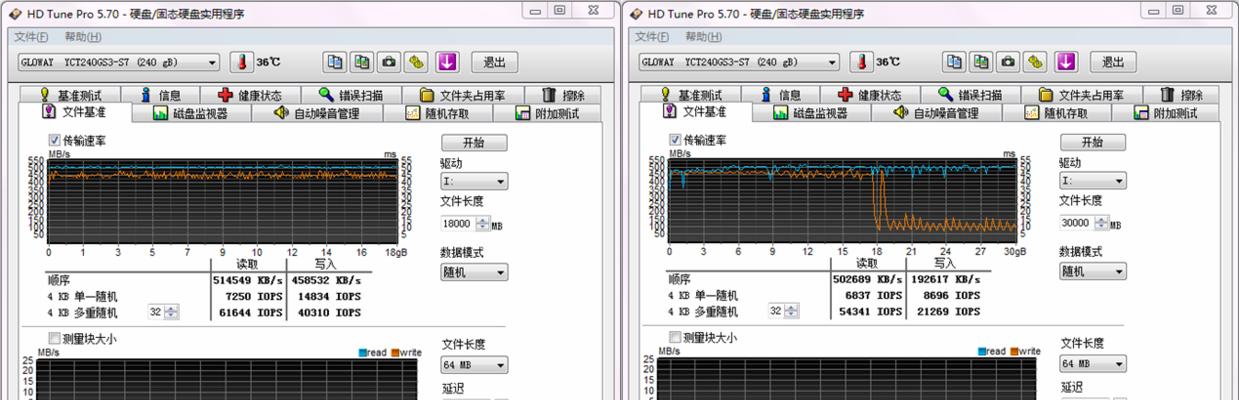This screenshot has width=1239, height=400.
Task: Click copy text results icon in right window
Action: (x=955, y=62)
